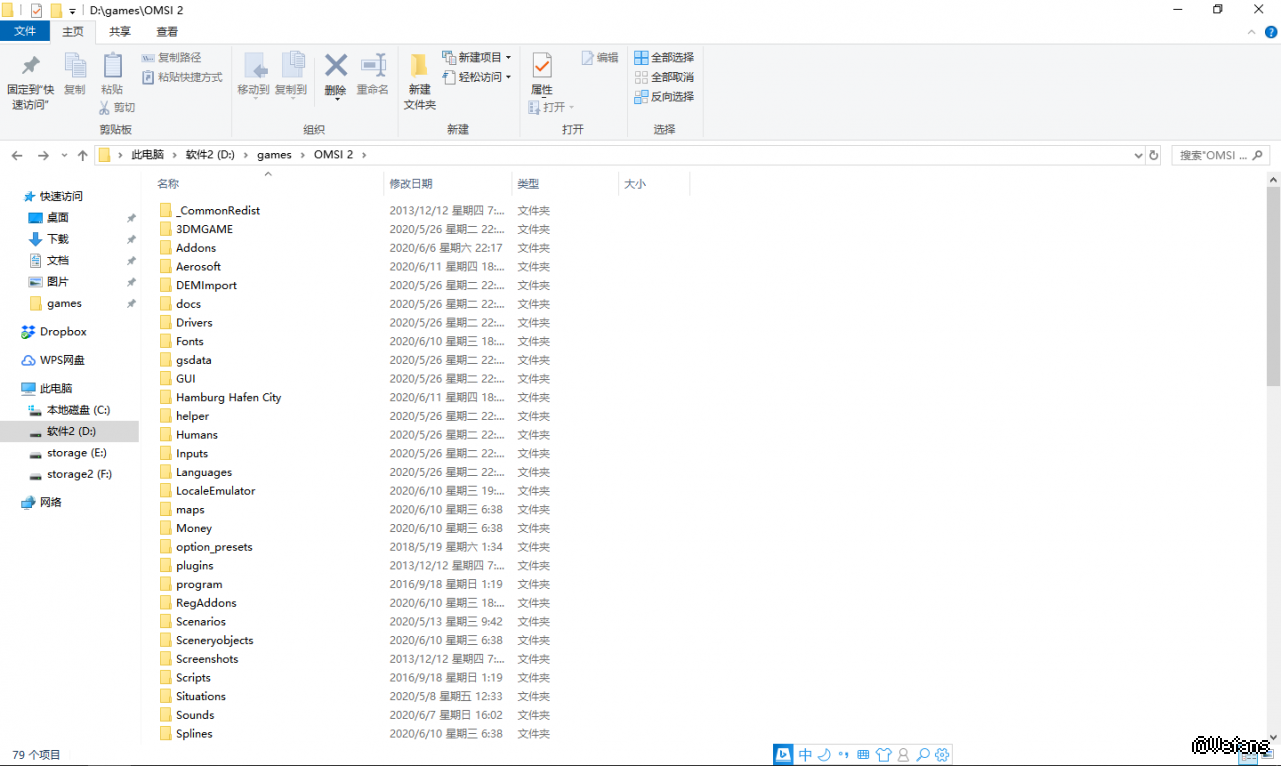Click 反向选择 (Invert selection) in ribbon
The width and height of the screenshot is (1281, 766).
tap(664, 97)
